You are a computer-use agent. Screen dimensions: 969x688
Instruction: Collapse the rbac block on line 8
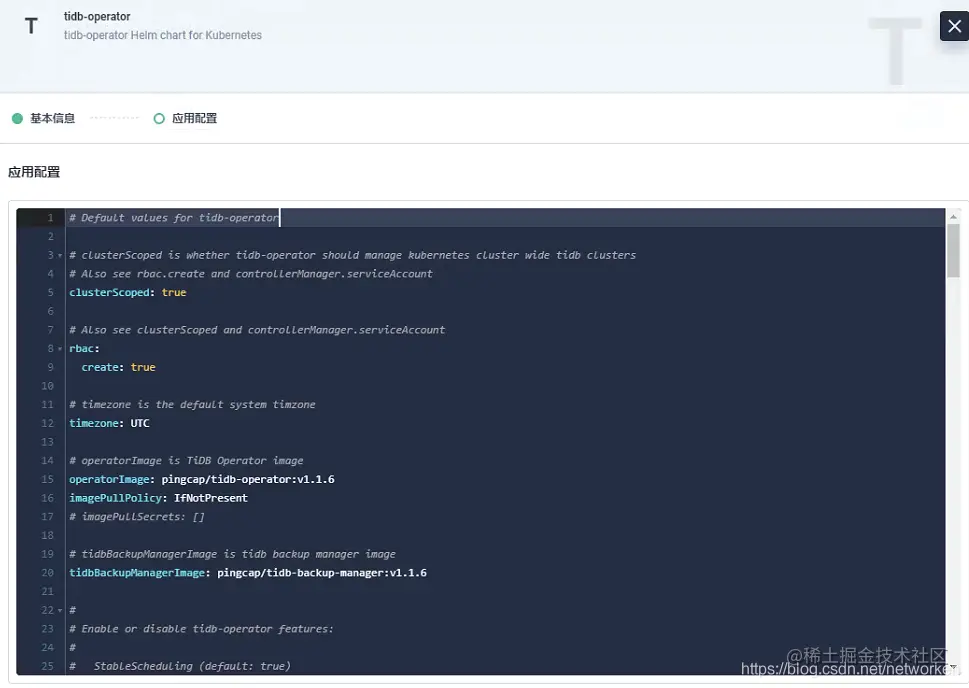click(x=60, y=349)
